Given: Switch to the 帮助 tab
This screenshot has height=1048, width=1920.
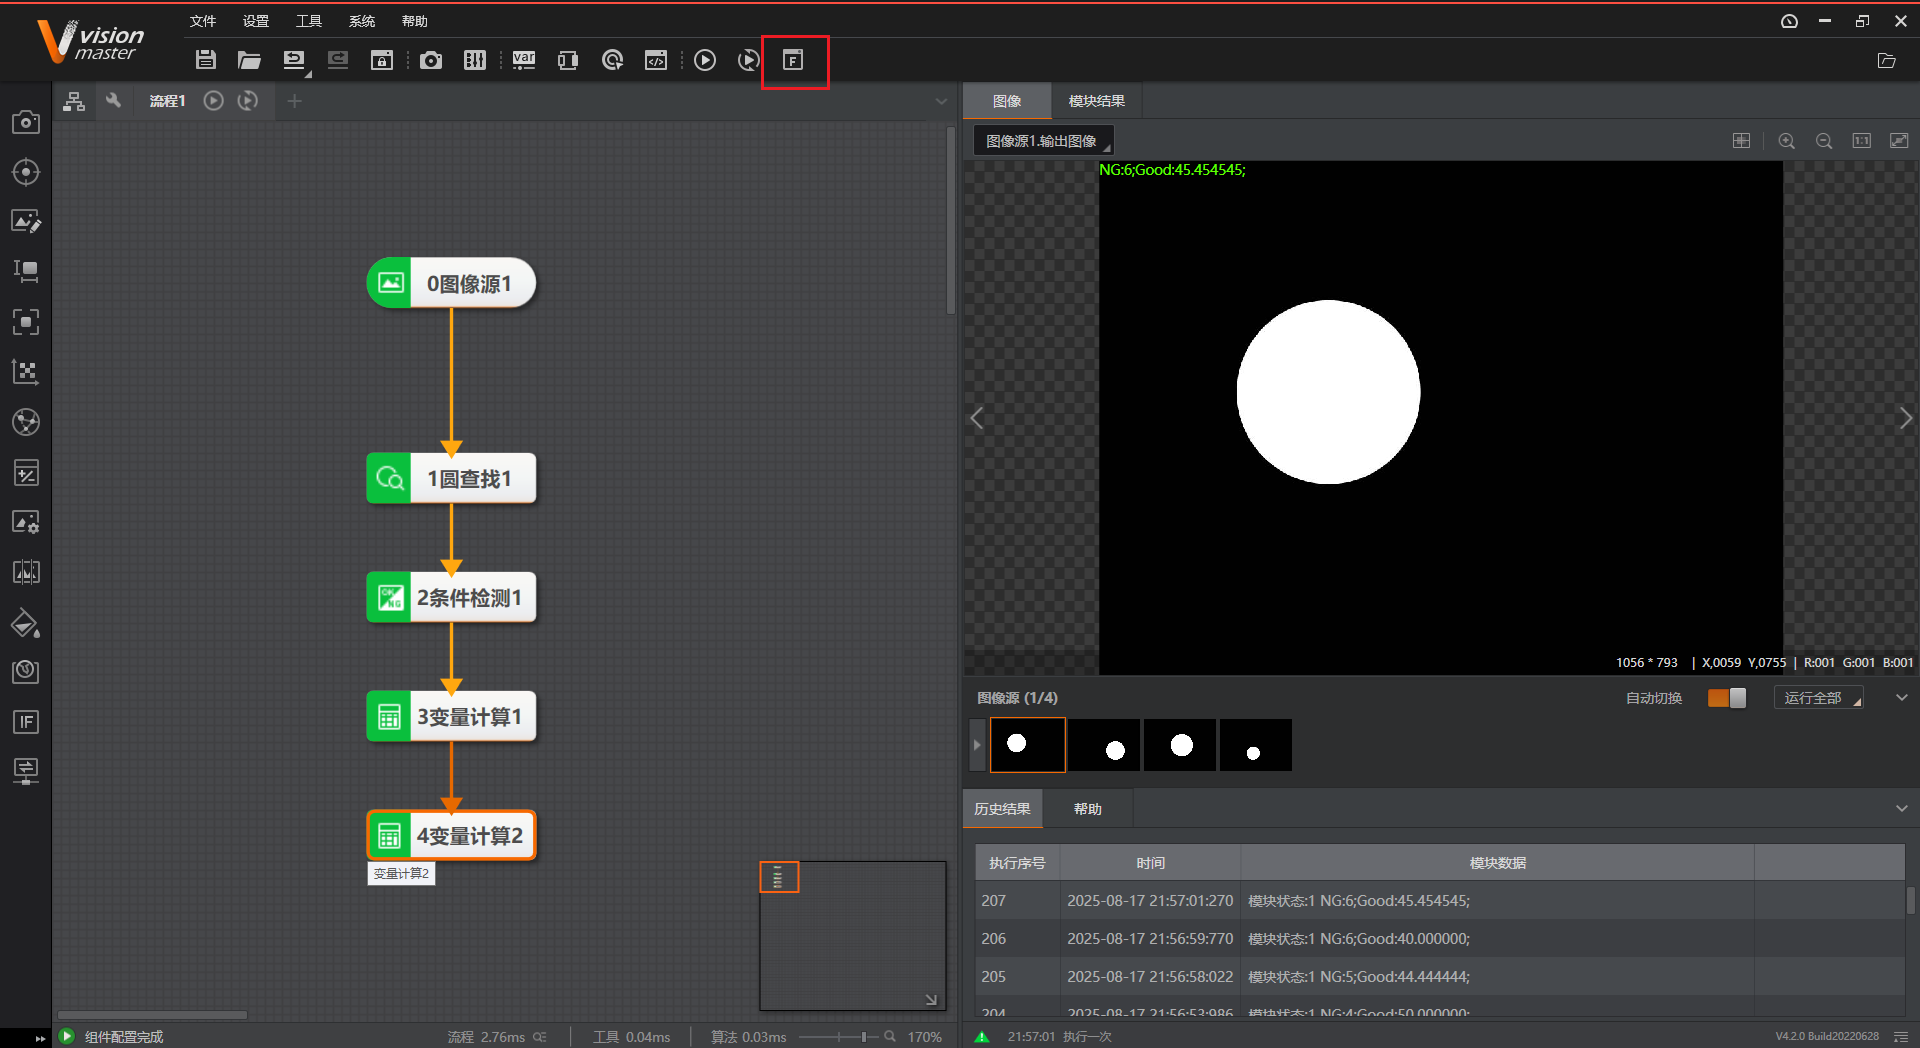Looking at the screenshot, I should (1087, 809).
